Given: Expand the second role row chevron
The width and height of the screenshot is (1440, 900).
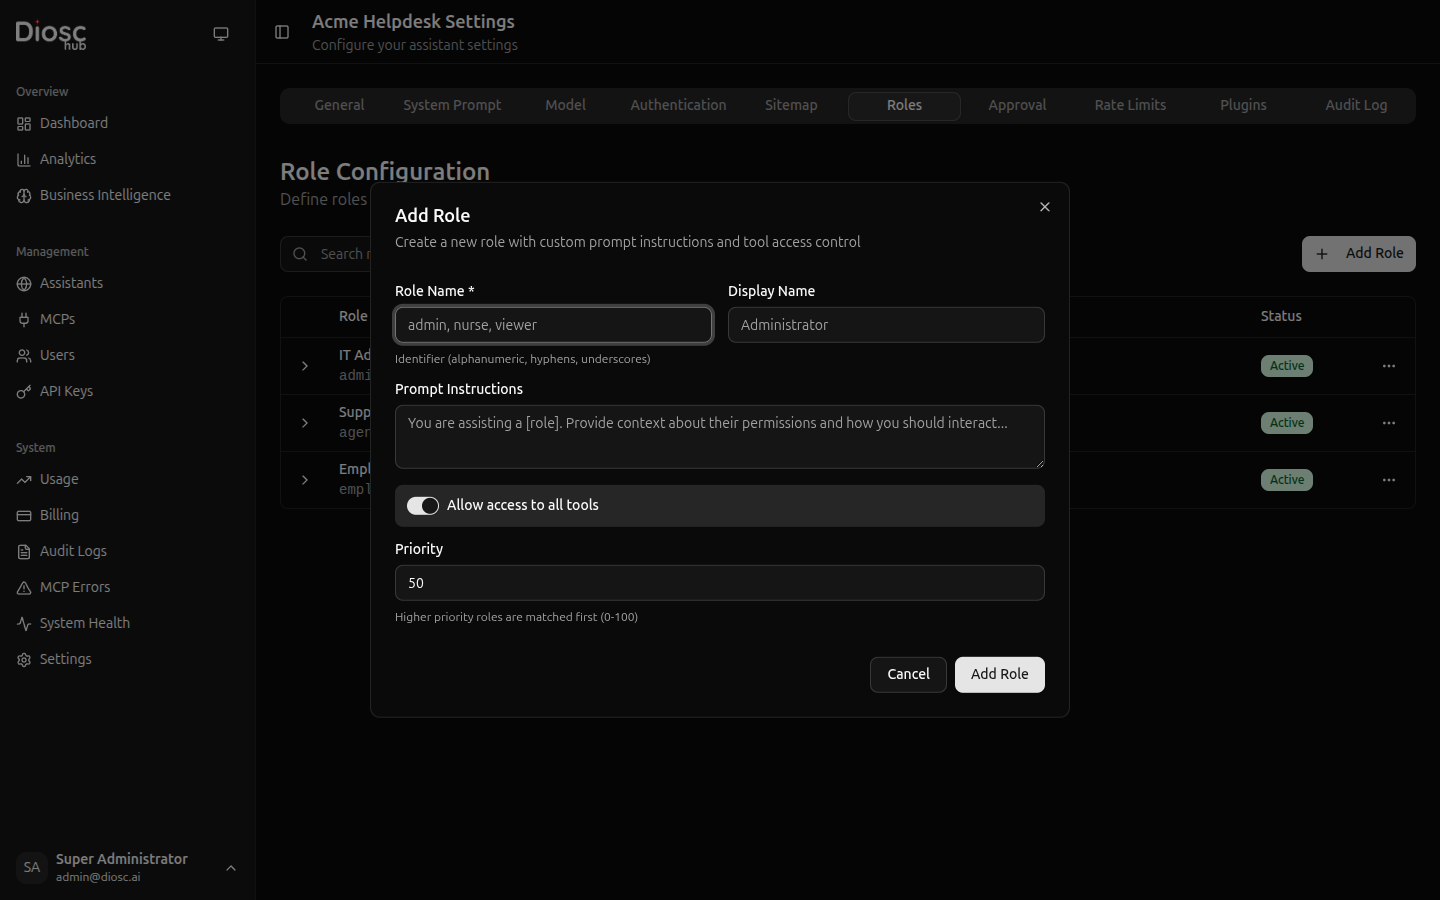Looking at the screenshot, I should coord(305,423).
